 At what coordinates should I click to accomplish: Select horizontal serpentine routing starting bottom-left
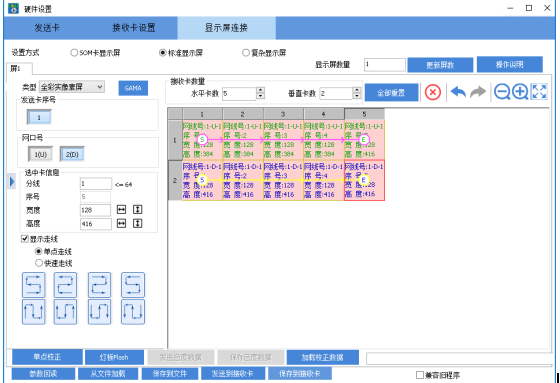[x=34, y=285]
